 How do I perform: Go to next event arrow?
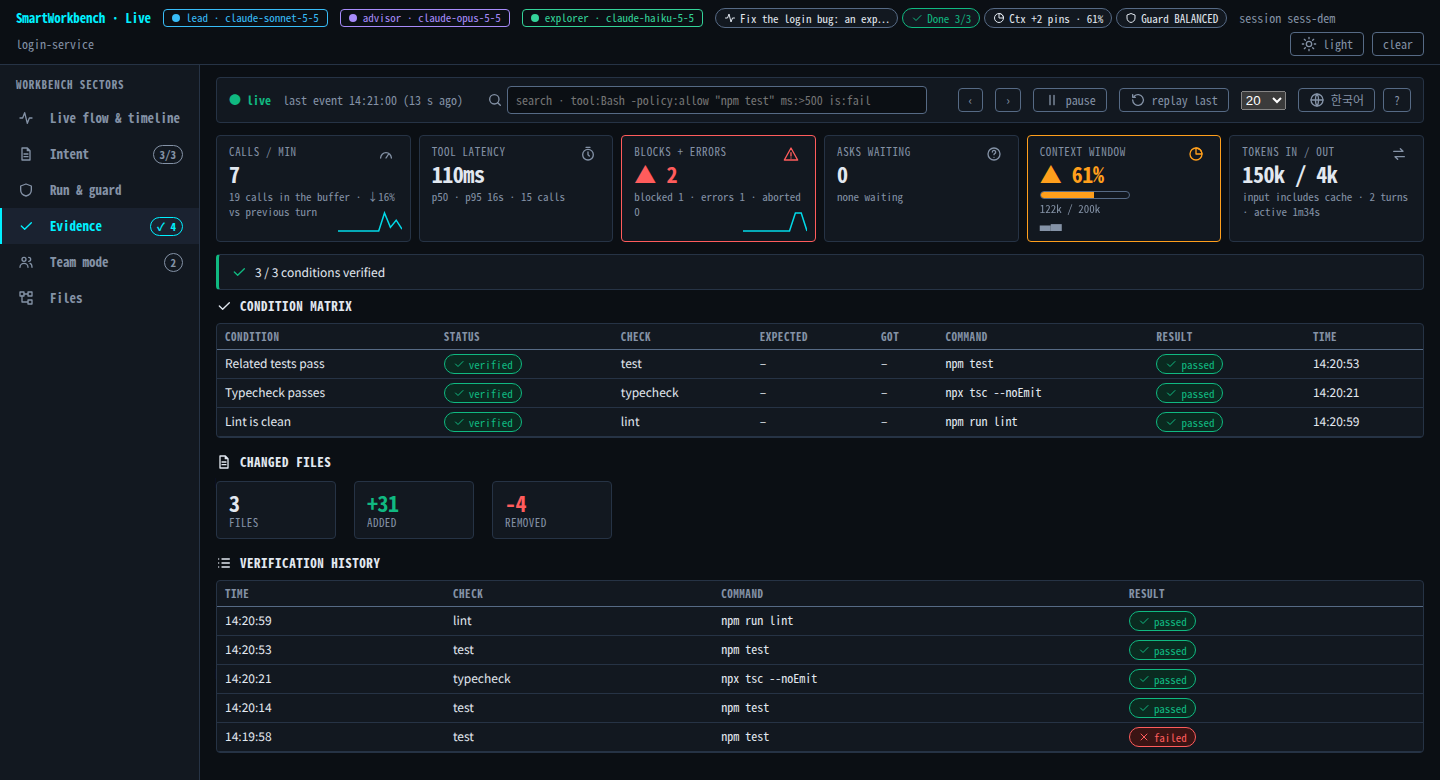1008,100
